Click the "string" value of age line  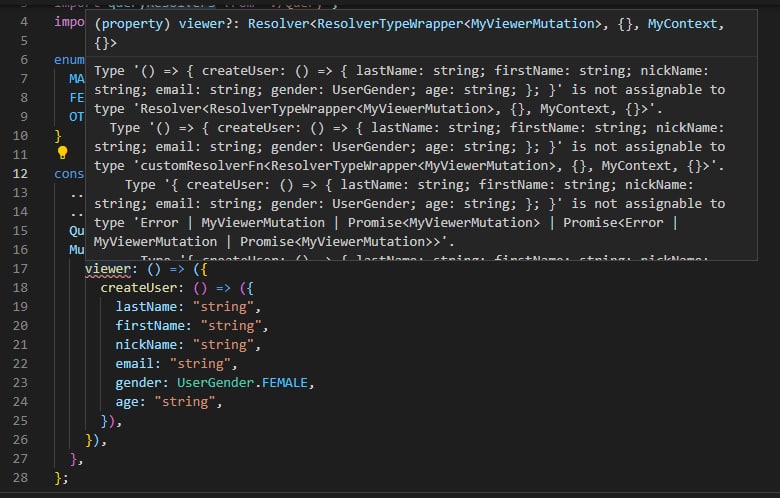tap(185, 402)
